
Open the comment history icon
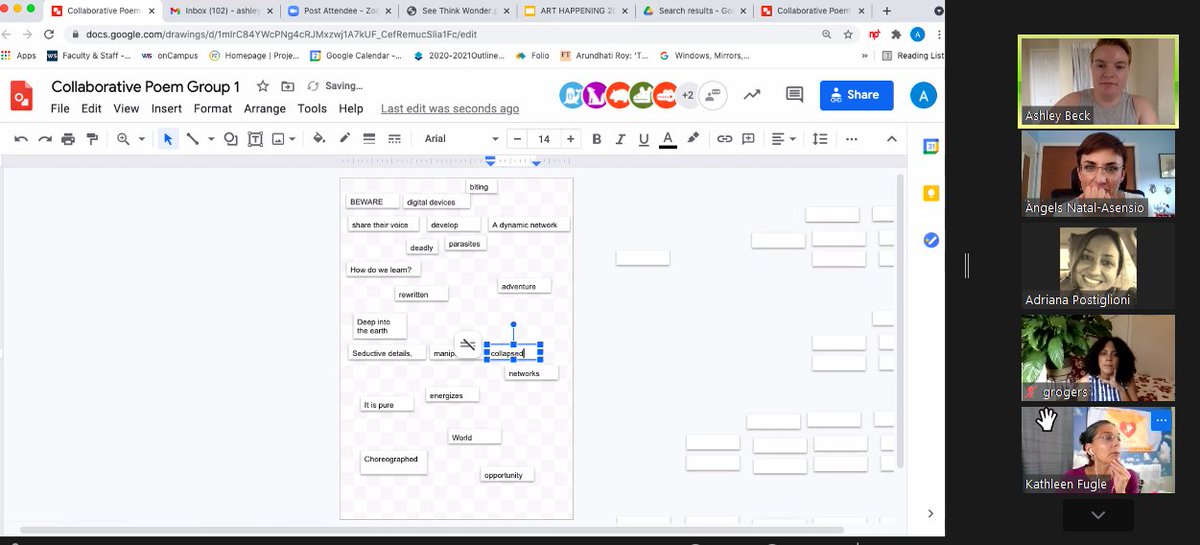(x=795, y=95)
